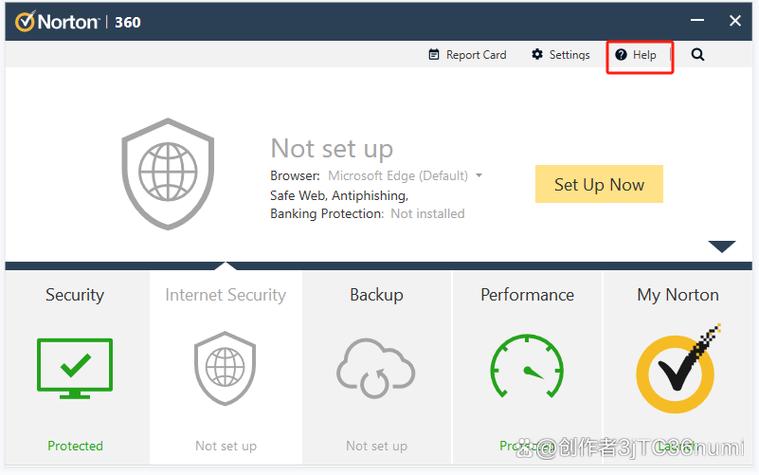Click the My Norton yellow checkmark logo

pyautogui.click(x=678, y=368)
